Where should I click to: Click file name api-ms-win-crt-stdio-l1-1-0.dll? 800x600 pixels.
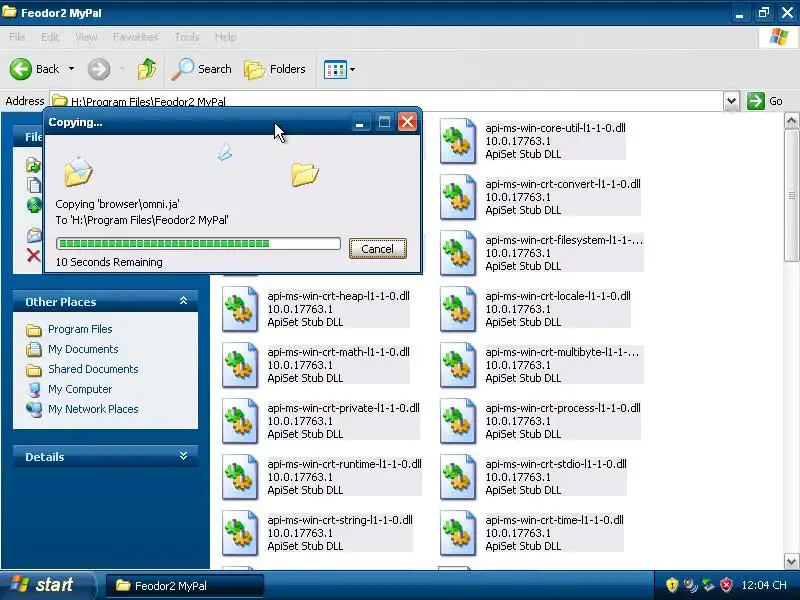(556, 464)
